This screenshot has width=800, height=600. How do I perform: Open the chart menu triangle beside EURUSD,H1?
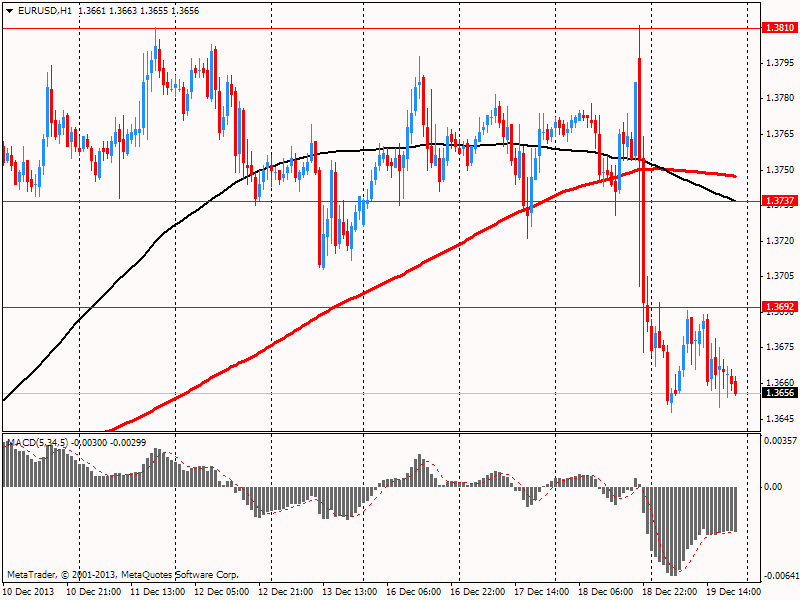[10, 11]
